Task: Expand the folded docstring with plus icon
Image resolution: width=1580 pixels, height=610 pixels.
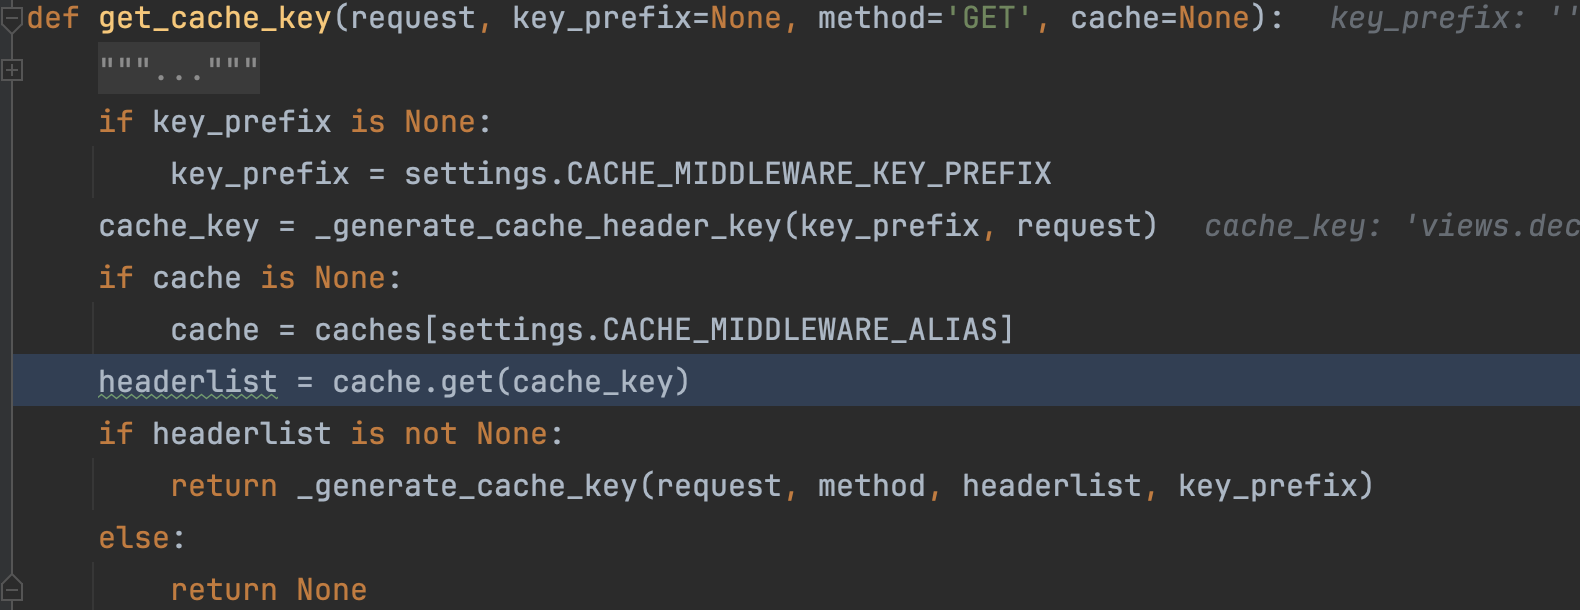Action: click(11, 70)
